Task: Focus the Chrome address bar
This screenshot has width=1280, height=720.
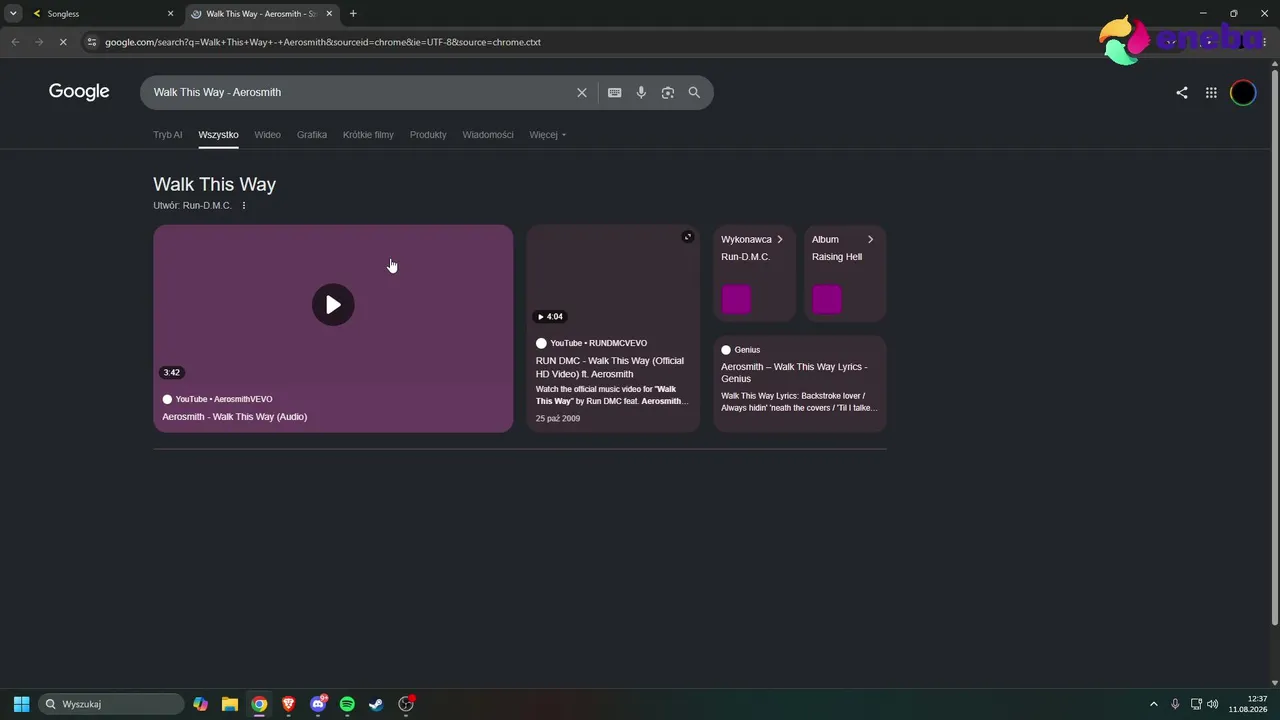Action: 580,42
